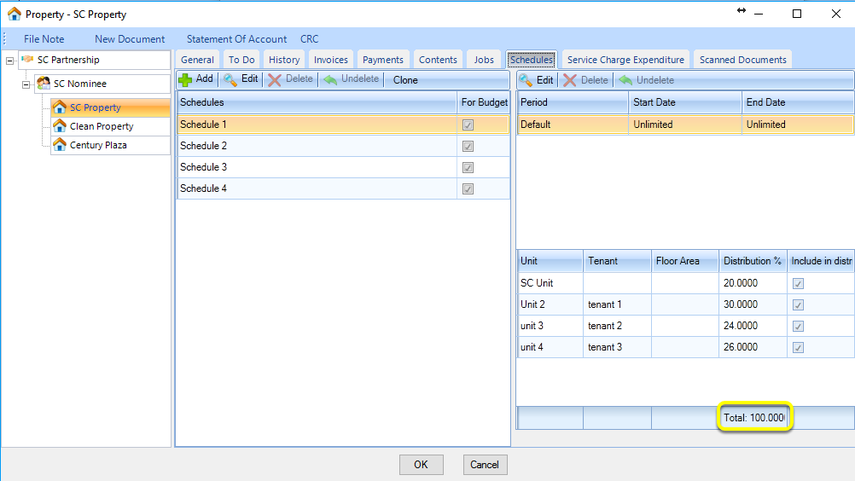855x481 pixels.
Task: Open the To Do tab
Action: [242, 59]
